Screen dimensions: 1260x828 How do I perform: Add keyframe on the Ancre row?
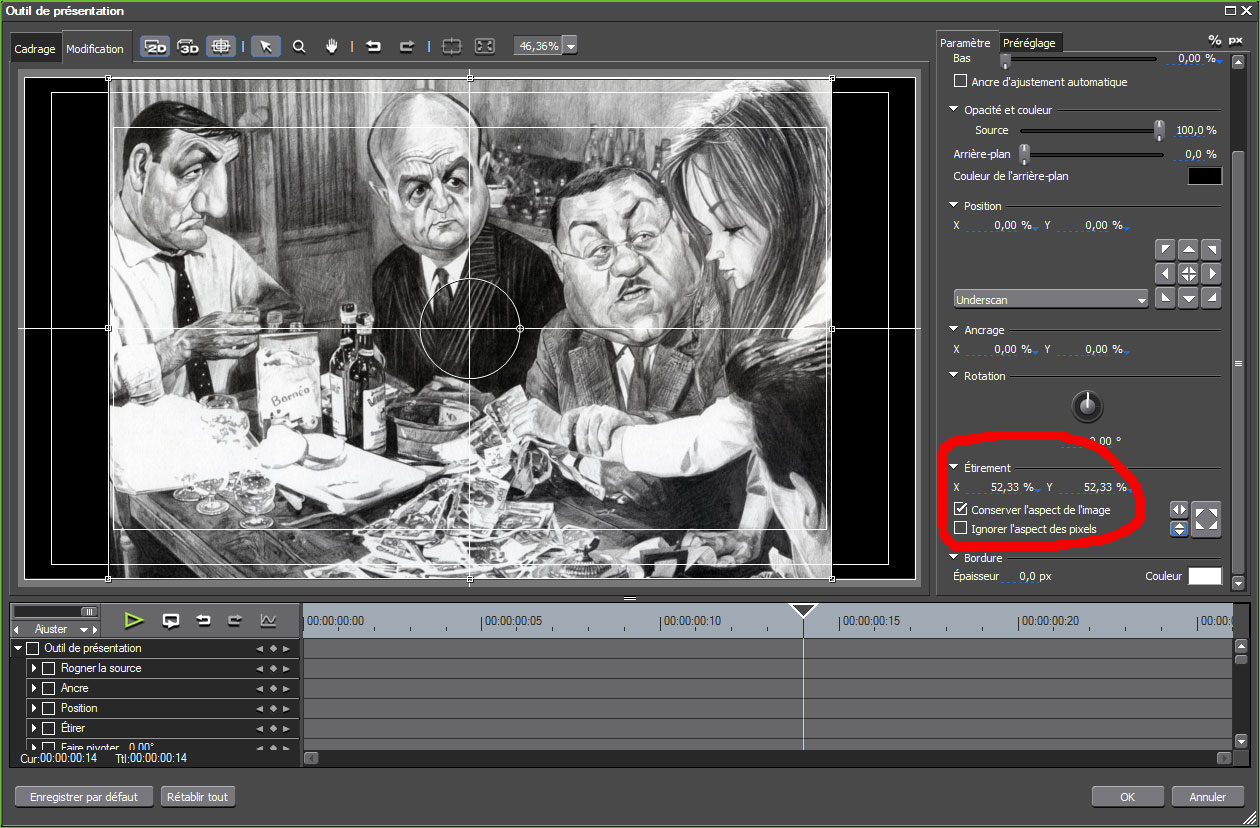click(x=273, y=688)
